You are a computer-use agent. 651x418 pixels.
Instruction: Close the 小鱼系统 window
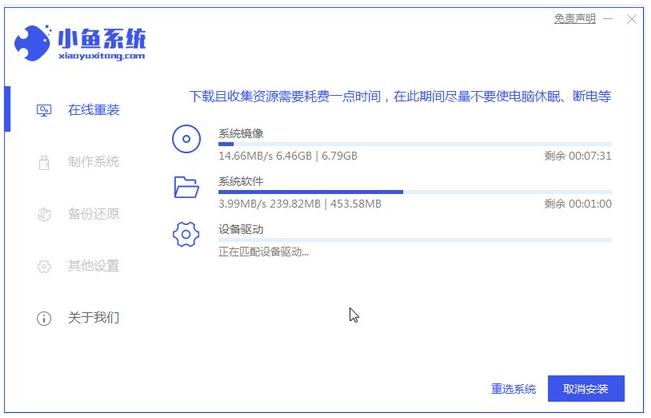coord(631,19)
